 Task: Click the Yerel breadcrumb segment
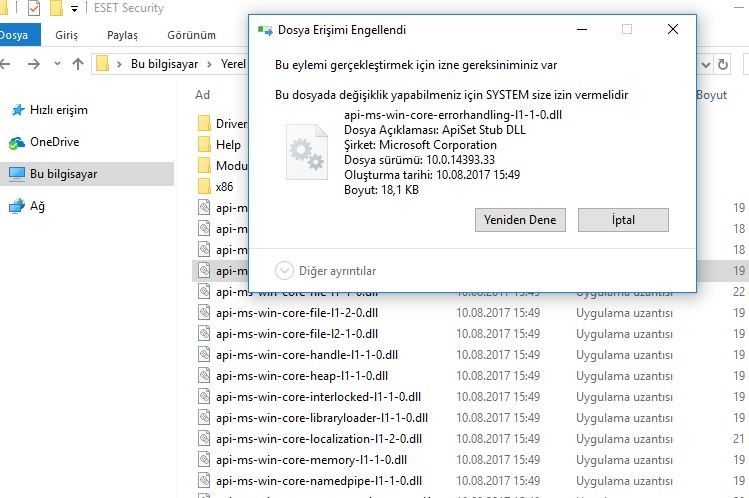point(233,64)
